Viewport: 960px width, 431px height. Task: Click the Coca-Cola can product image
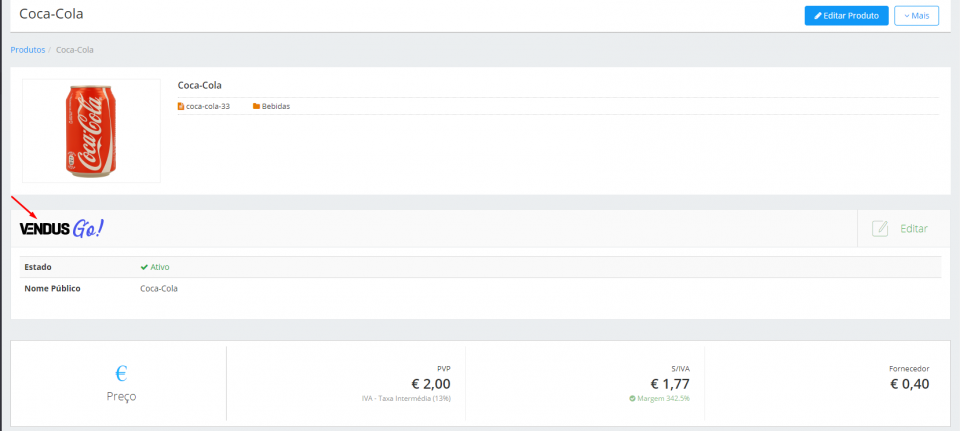tap(91, 131)
